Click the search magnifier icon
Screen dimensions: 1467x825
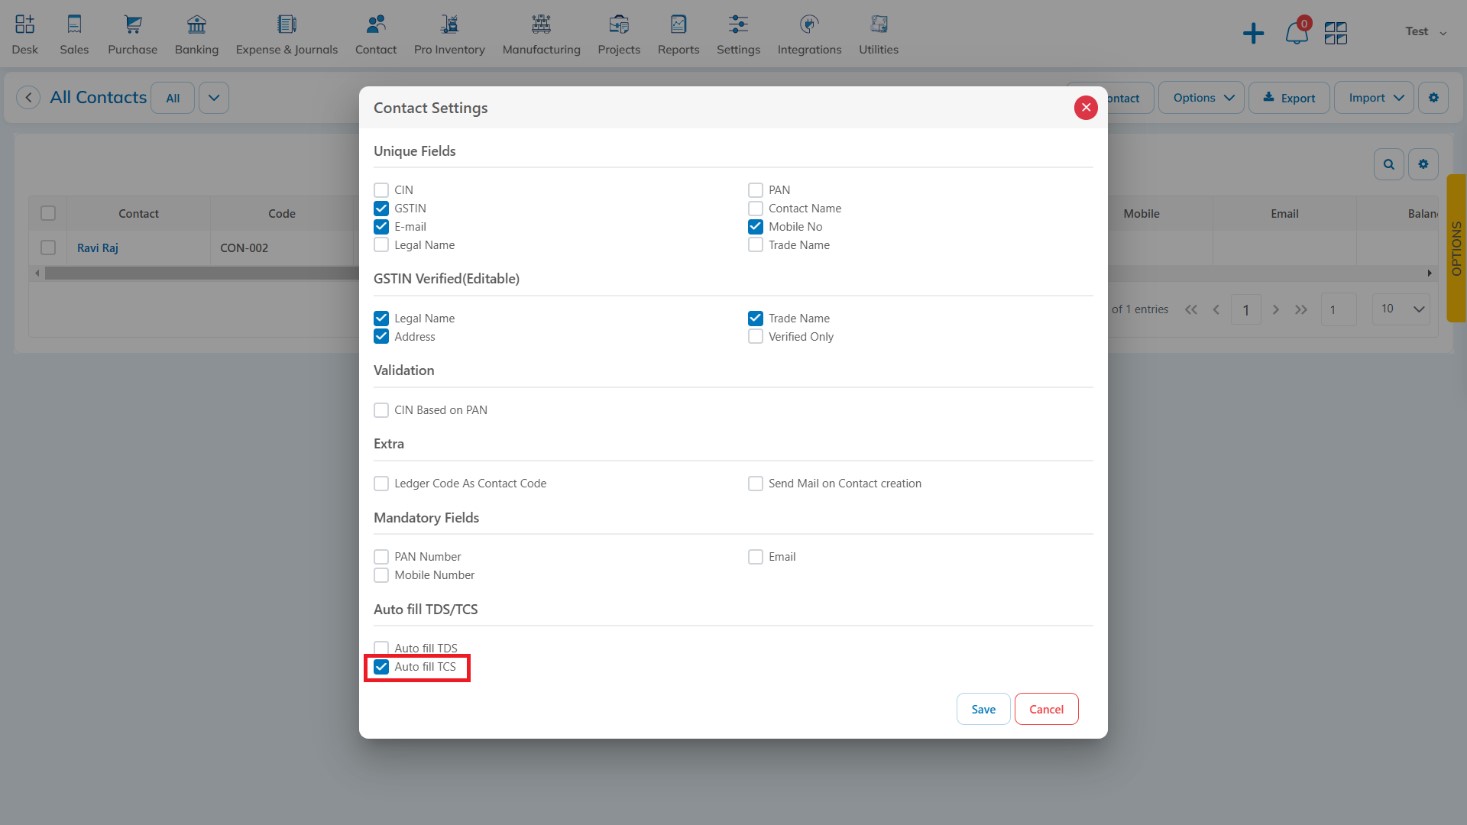coord(1389,164)
